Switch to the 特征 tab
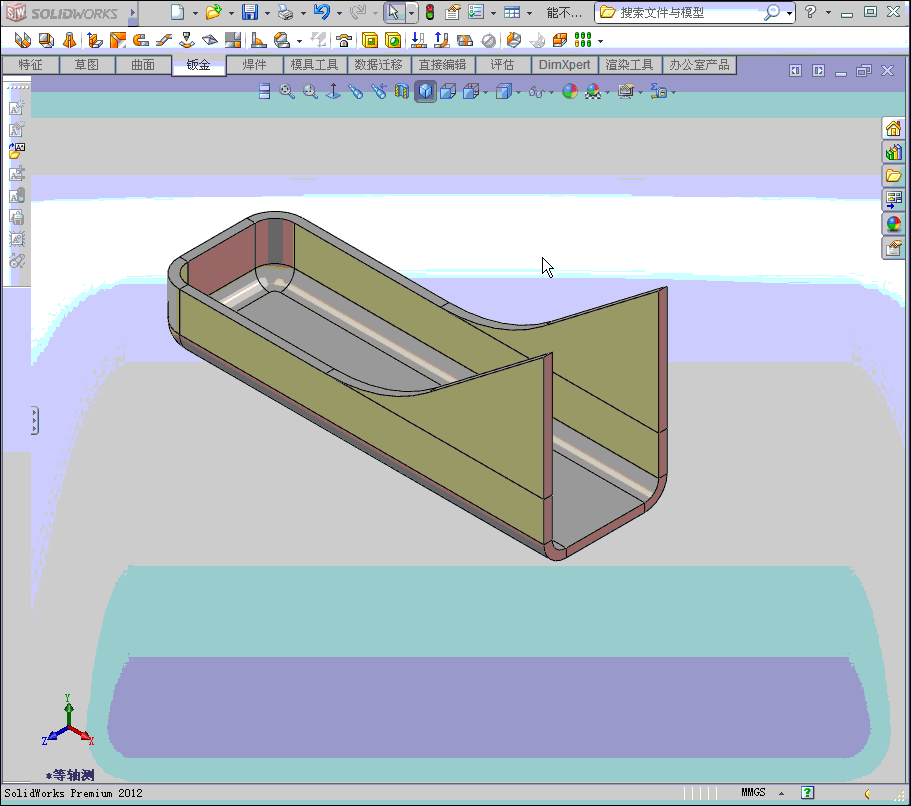This screenshot has width=911, height=806. 30,65
